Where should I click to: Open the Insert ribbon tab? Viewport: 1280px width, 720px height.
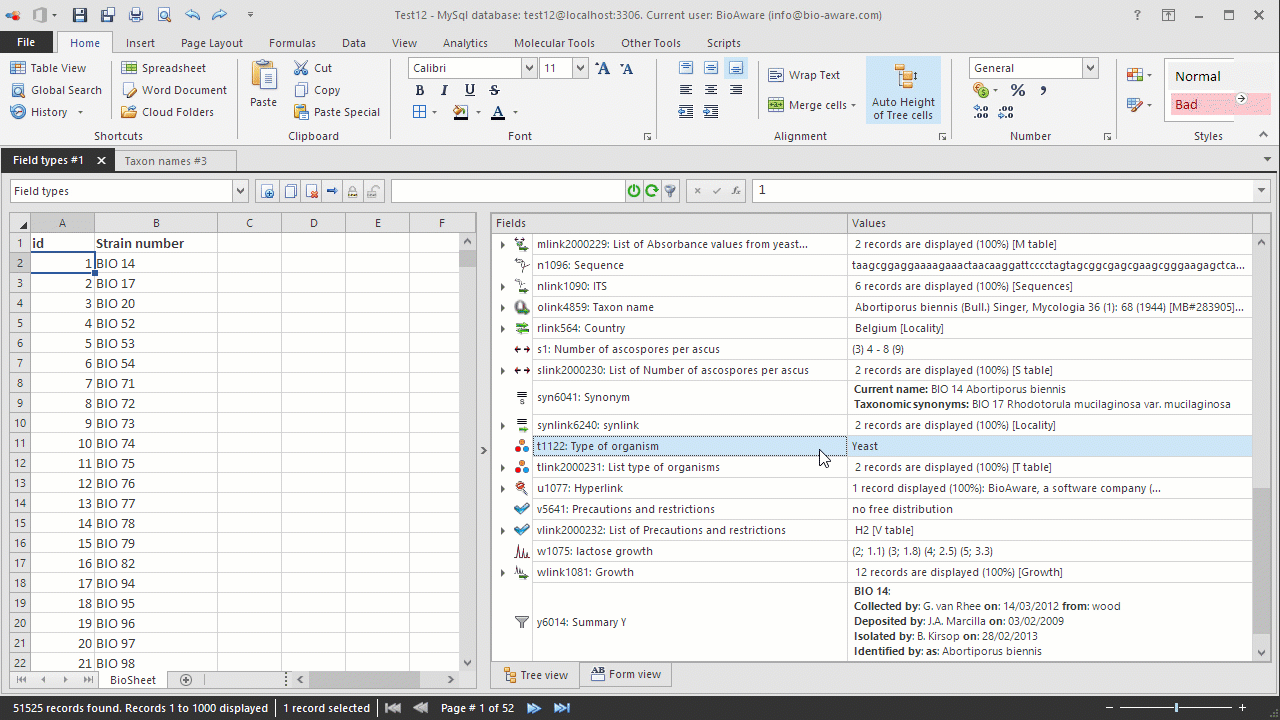pyautogui.click(x=140, y=43)
